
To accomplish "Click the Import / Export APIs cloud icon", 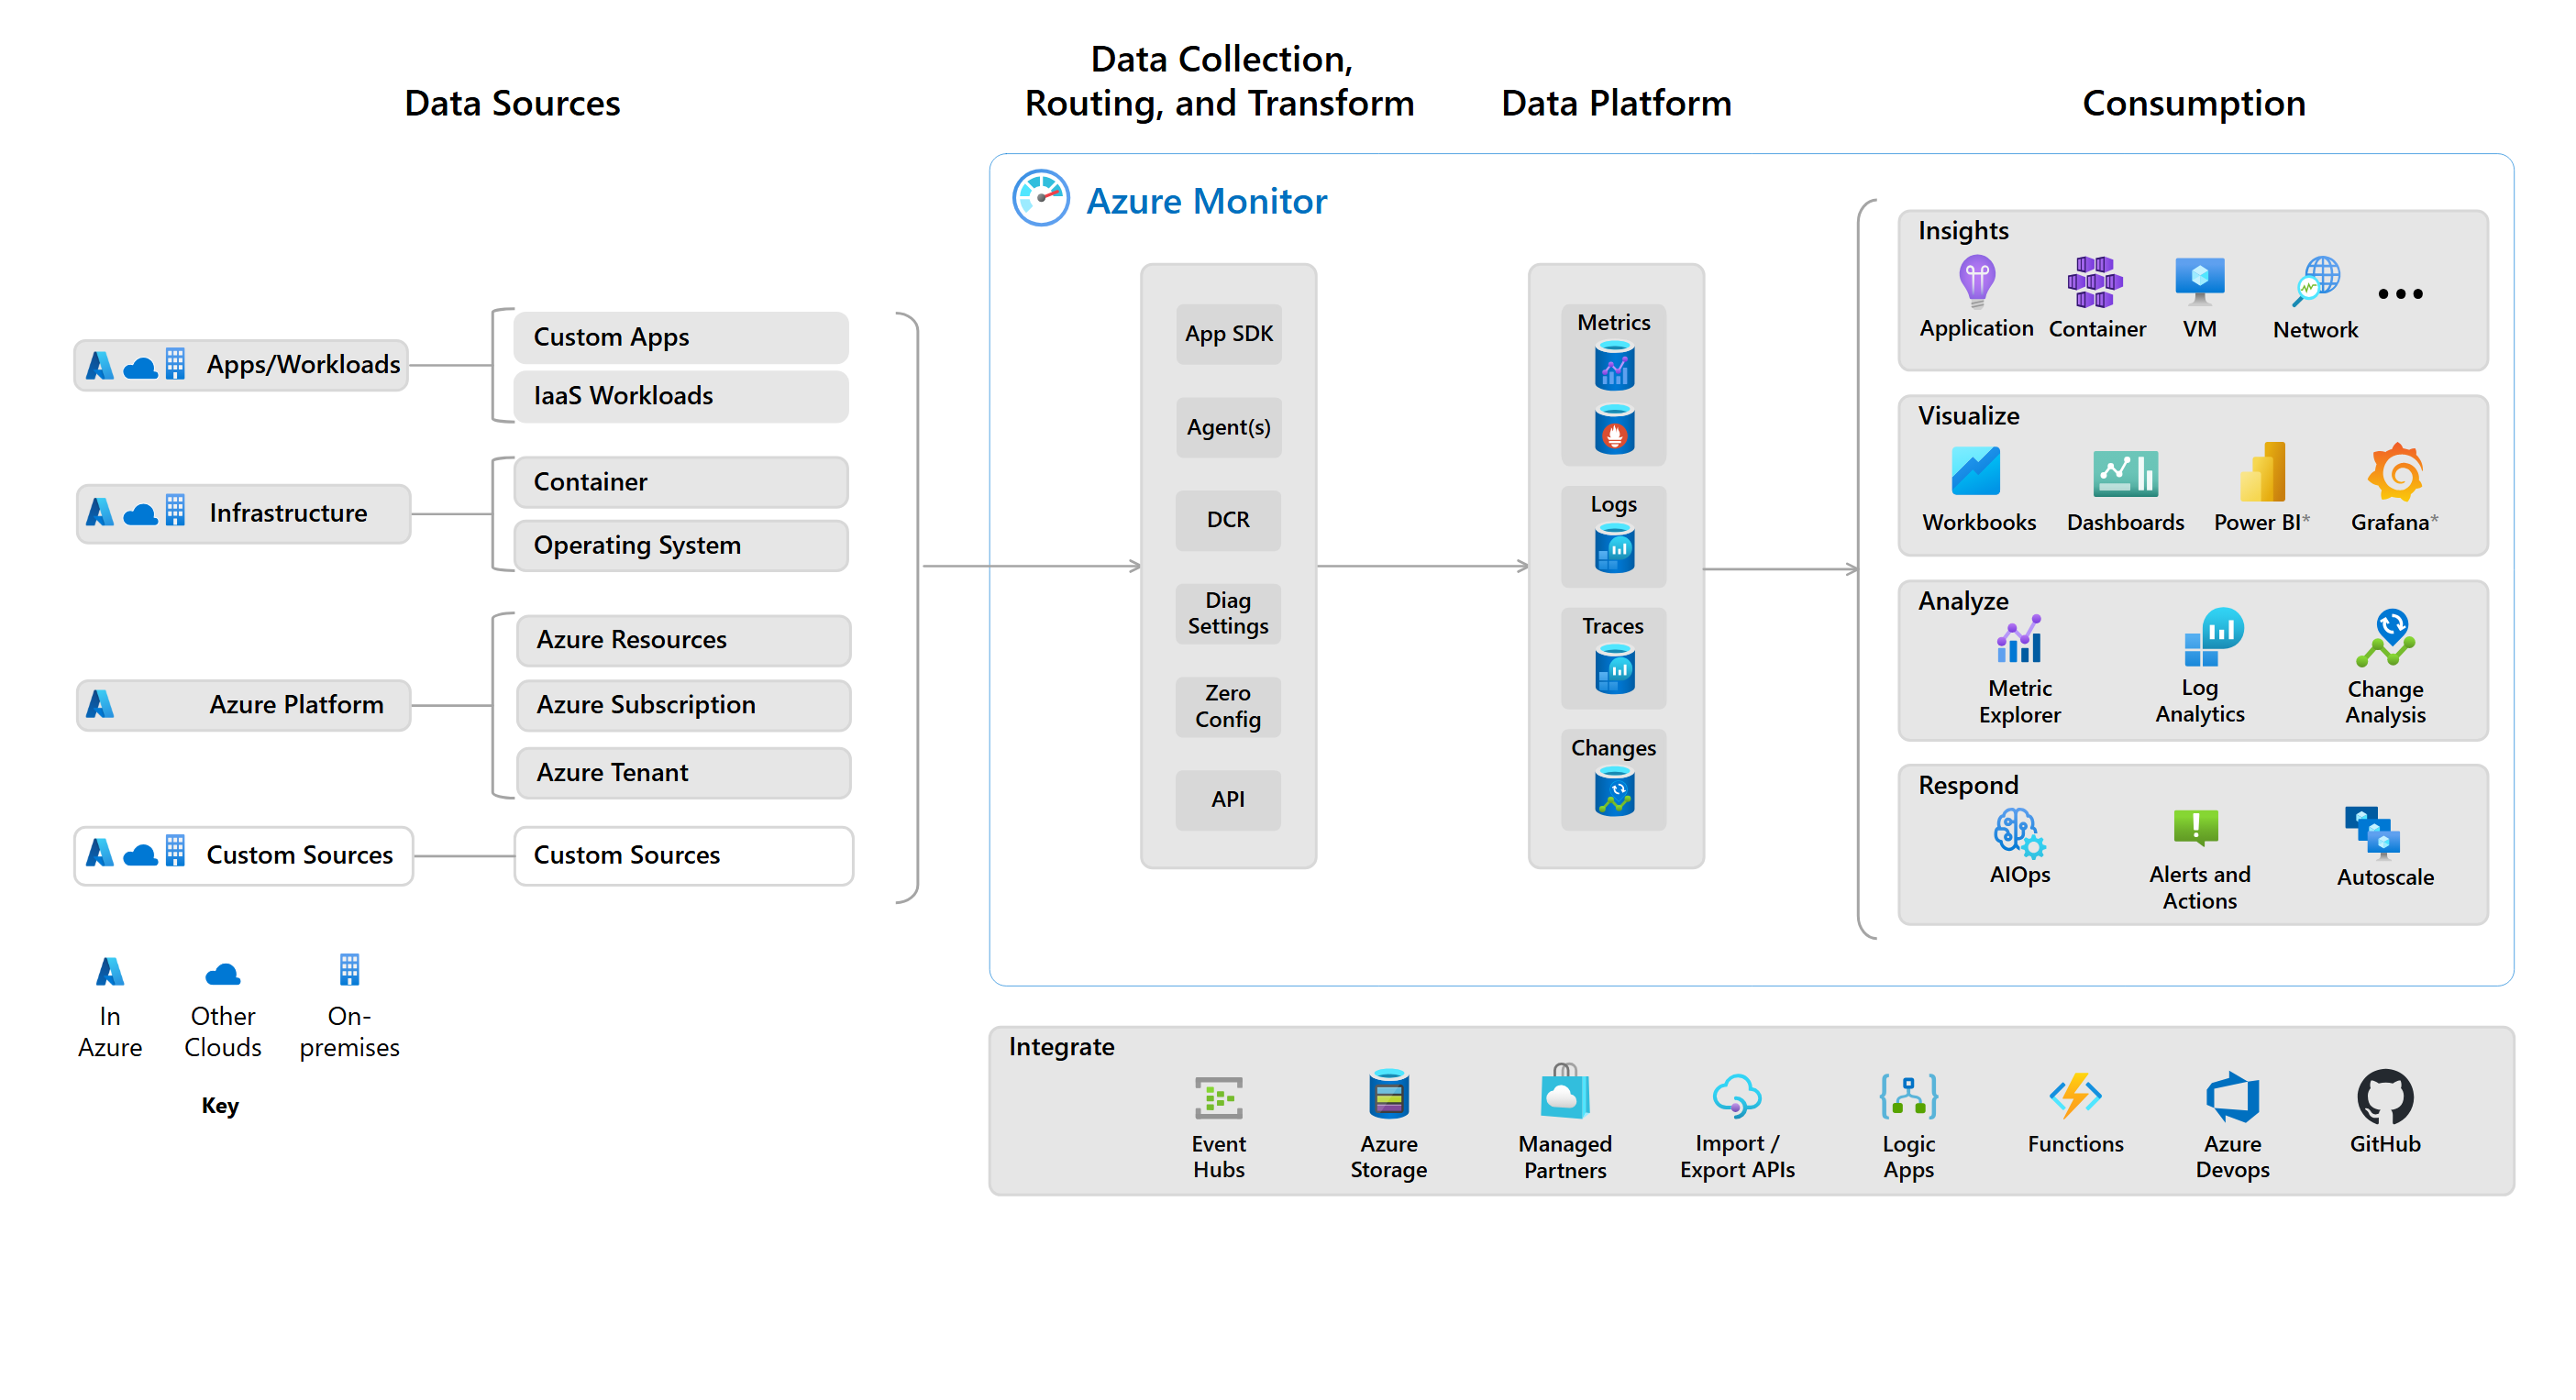I will (x=1737, y=1096).
